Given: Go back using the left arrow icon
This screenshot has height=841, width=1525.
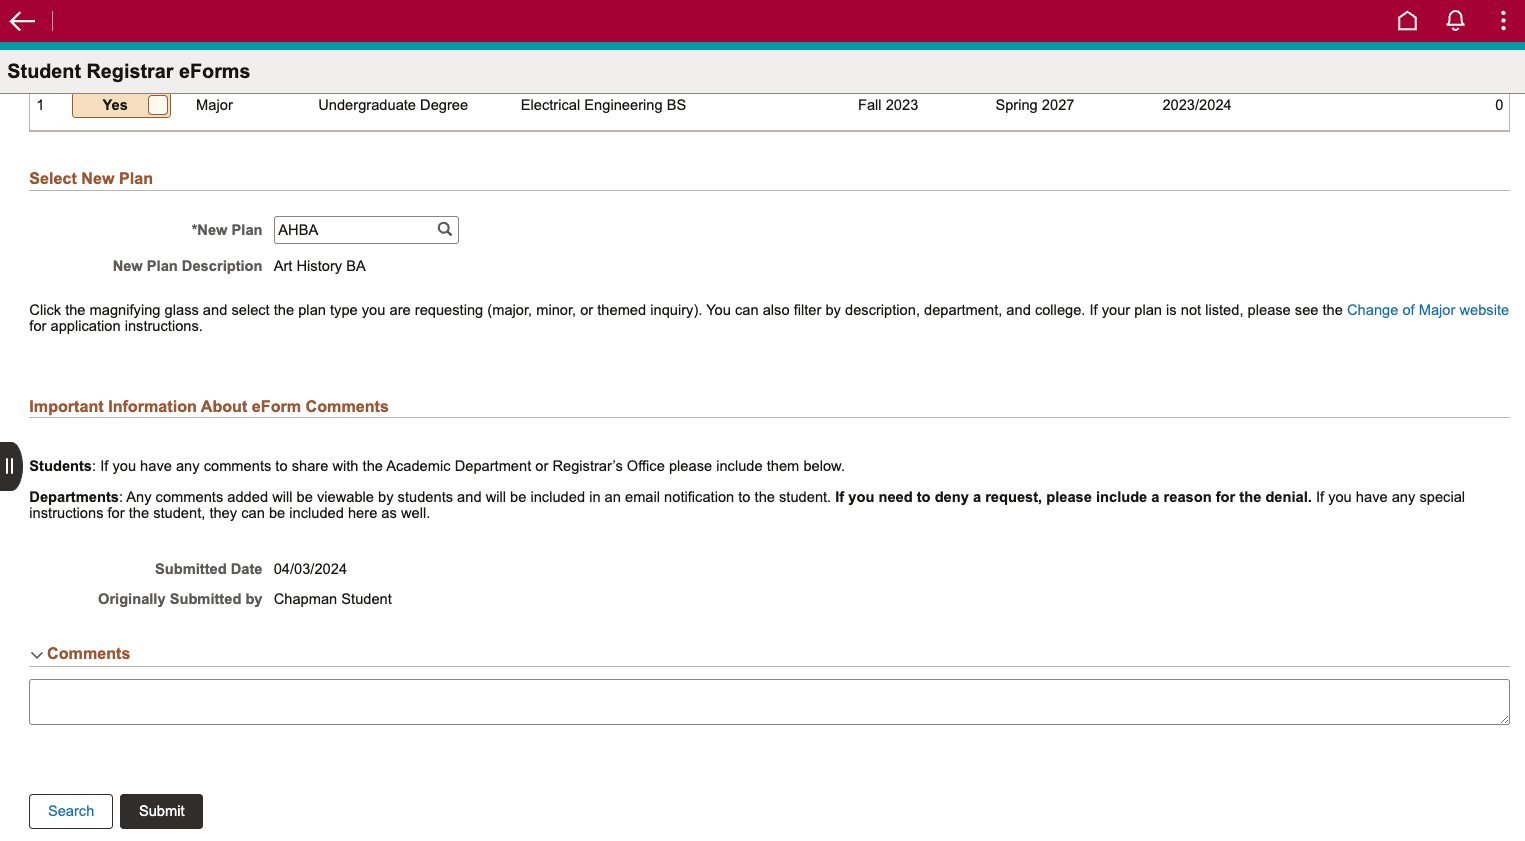Looking at the screenshot, I should [x=22, y=21].
